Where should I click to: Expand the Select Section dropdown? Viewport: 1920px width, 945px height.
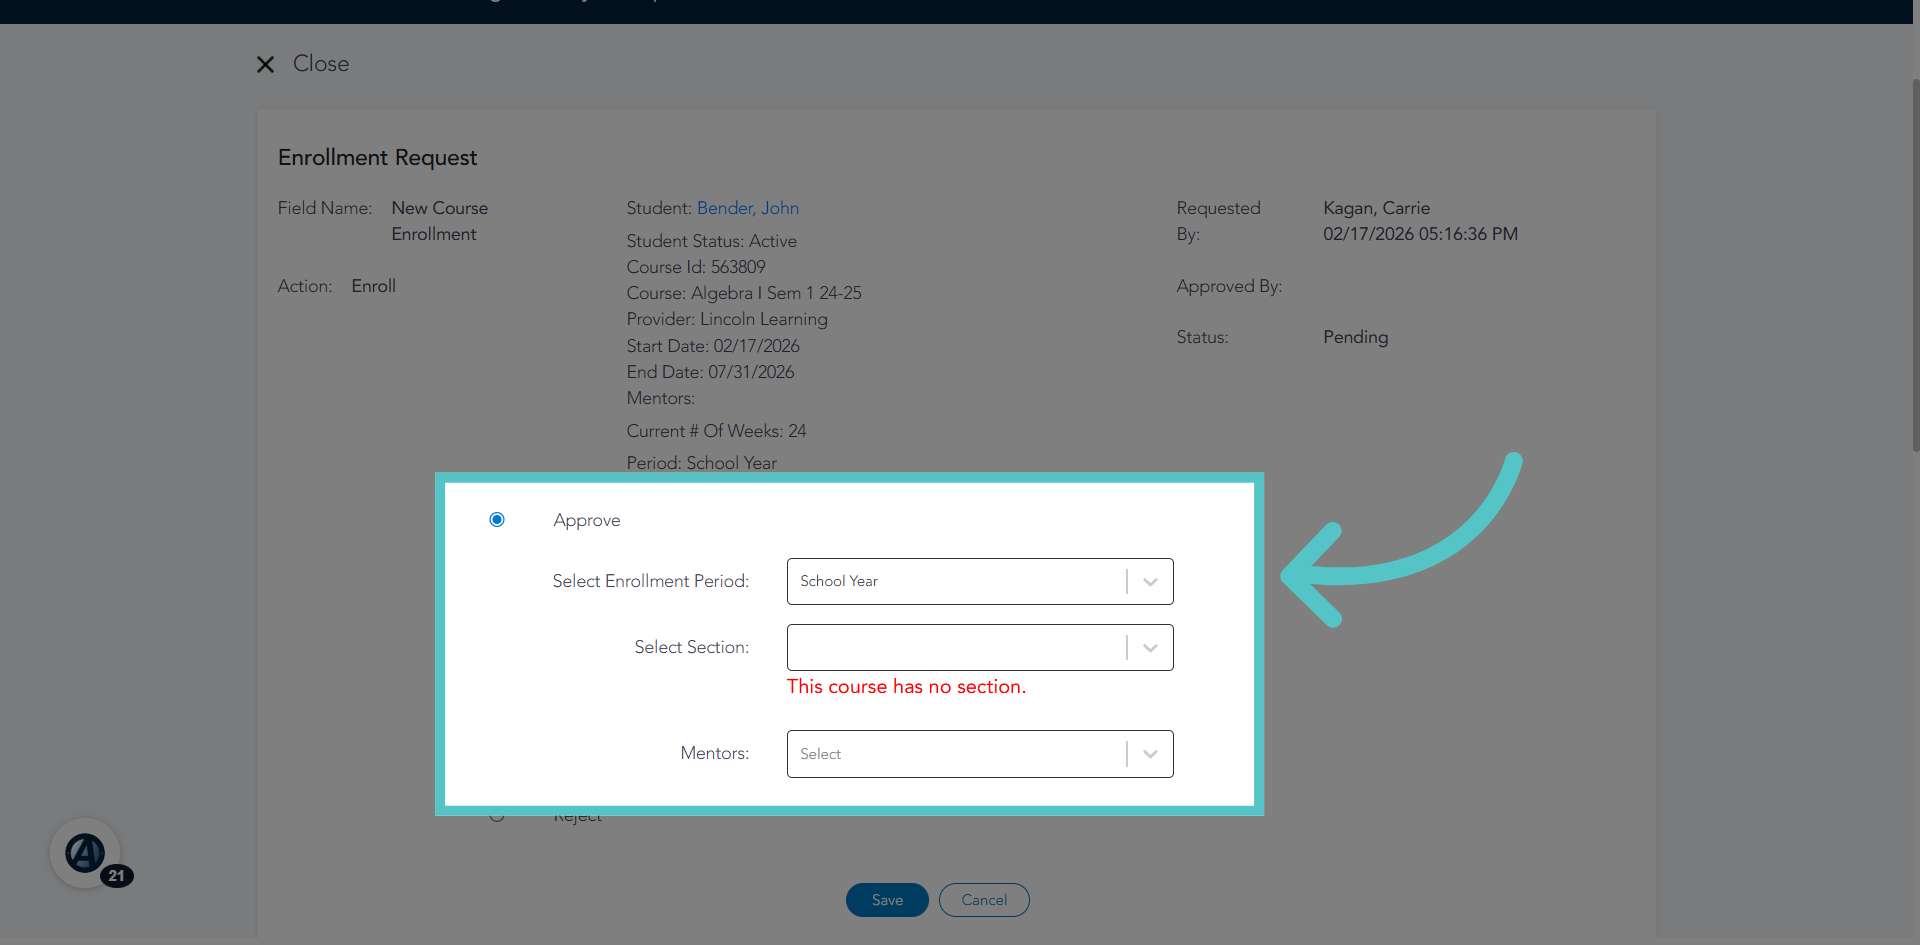[x=980, y=647]
